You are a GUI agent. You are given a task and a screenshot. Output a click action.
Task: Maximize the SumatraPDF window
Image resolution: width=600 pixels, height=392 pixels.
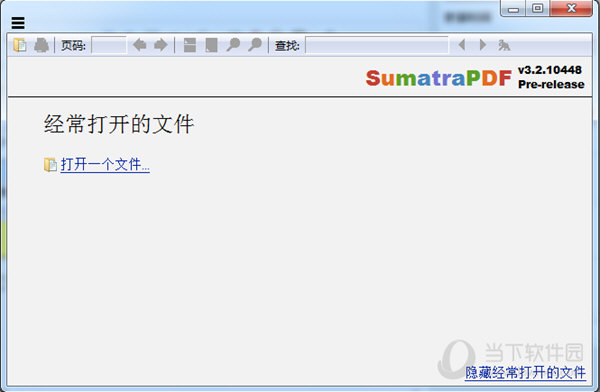point(538,8)
